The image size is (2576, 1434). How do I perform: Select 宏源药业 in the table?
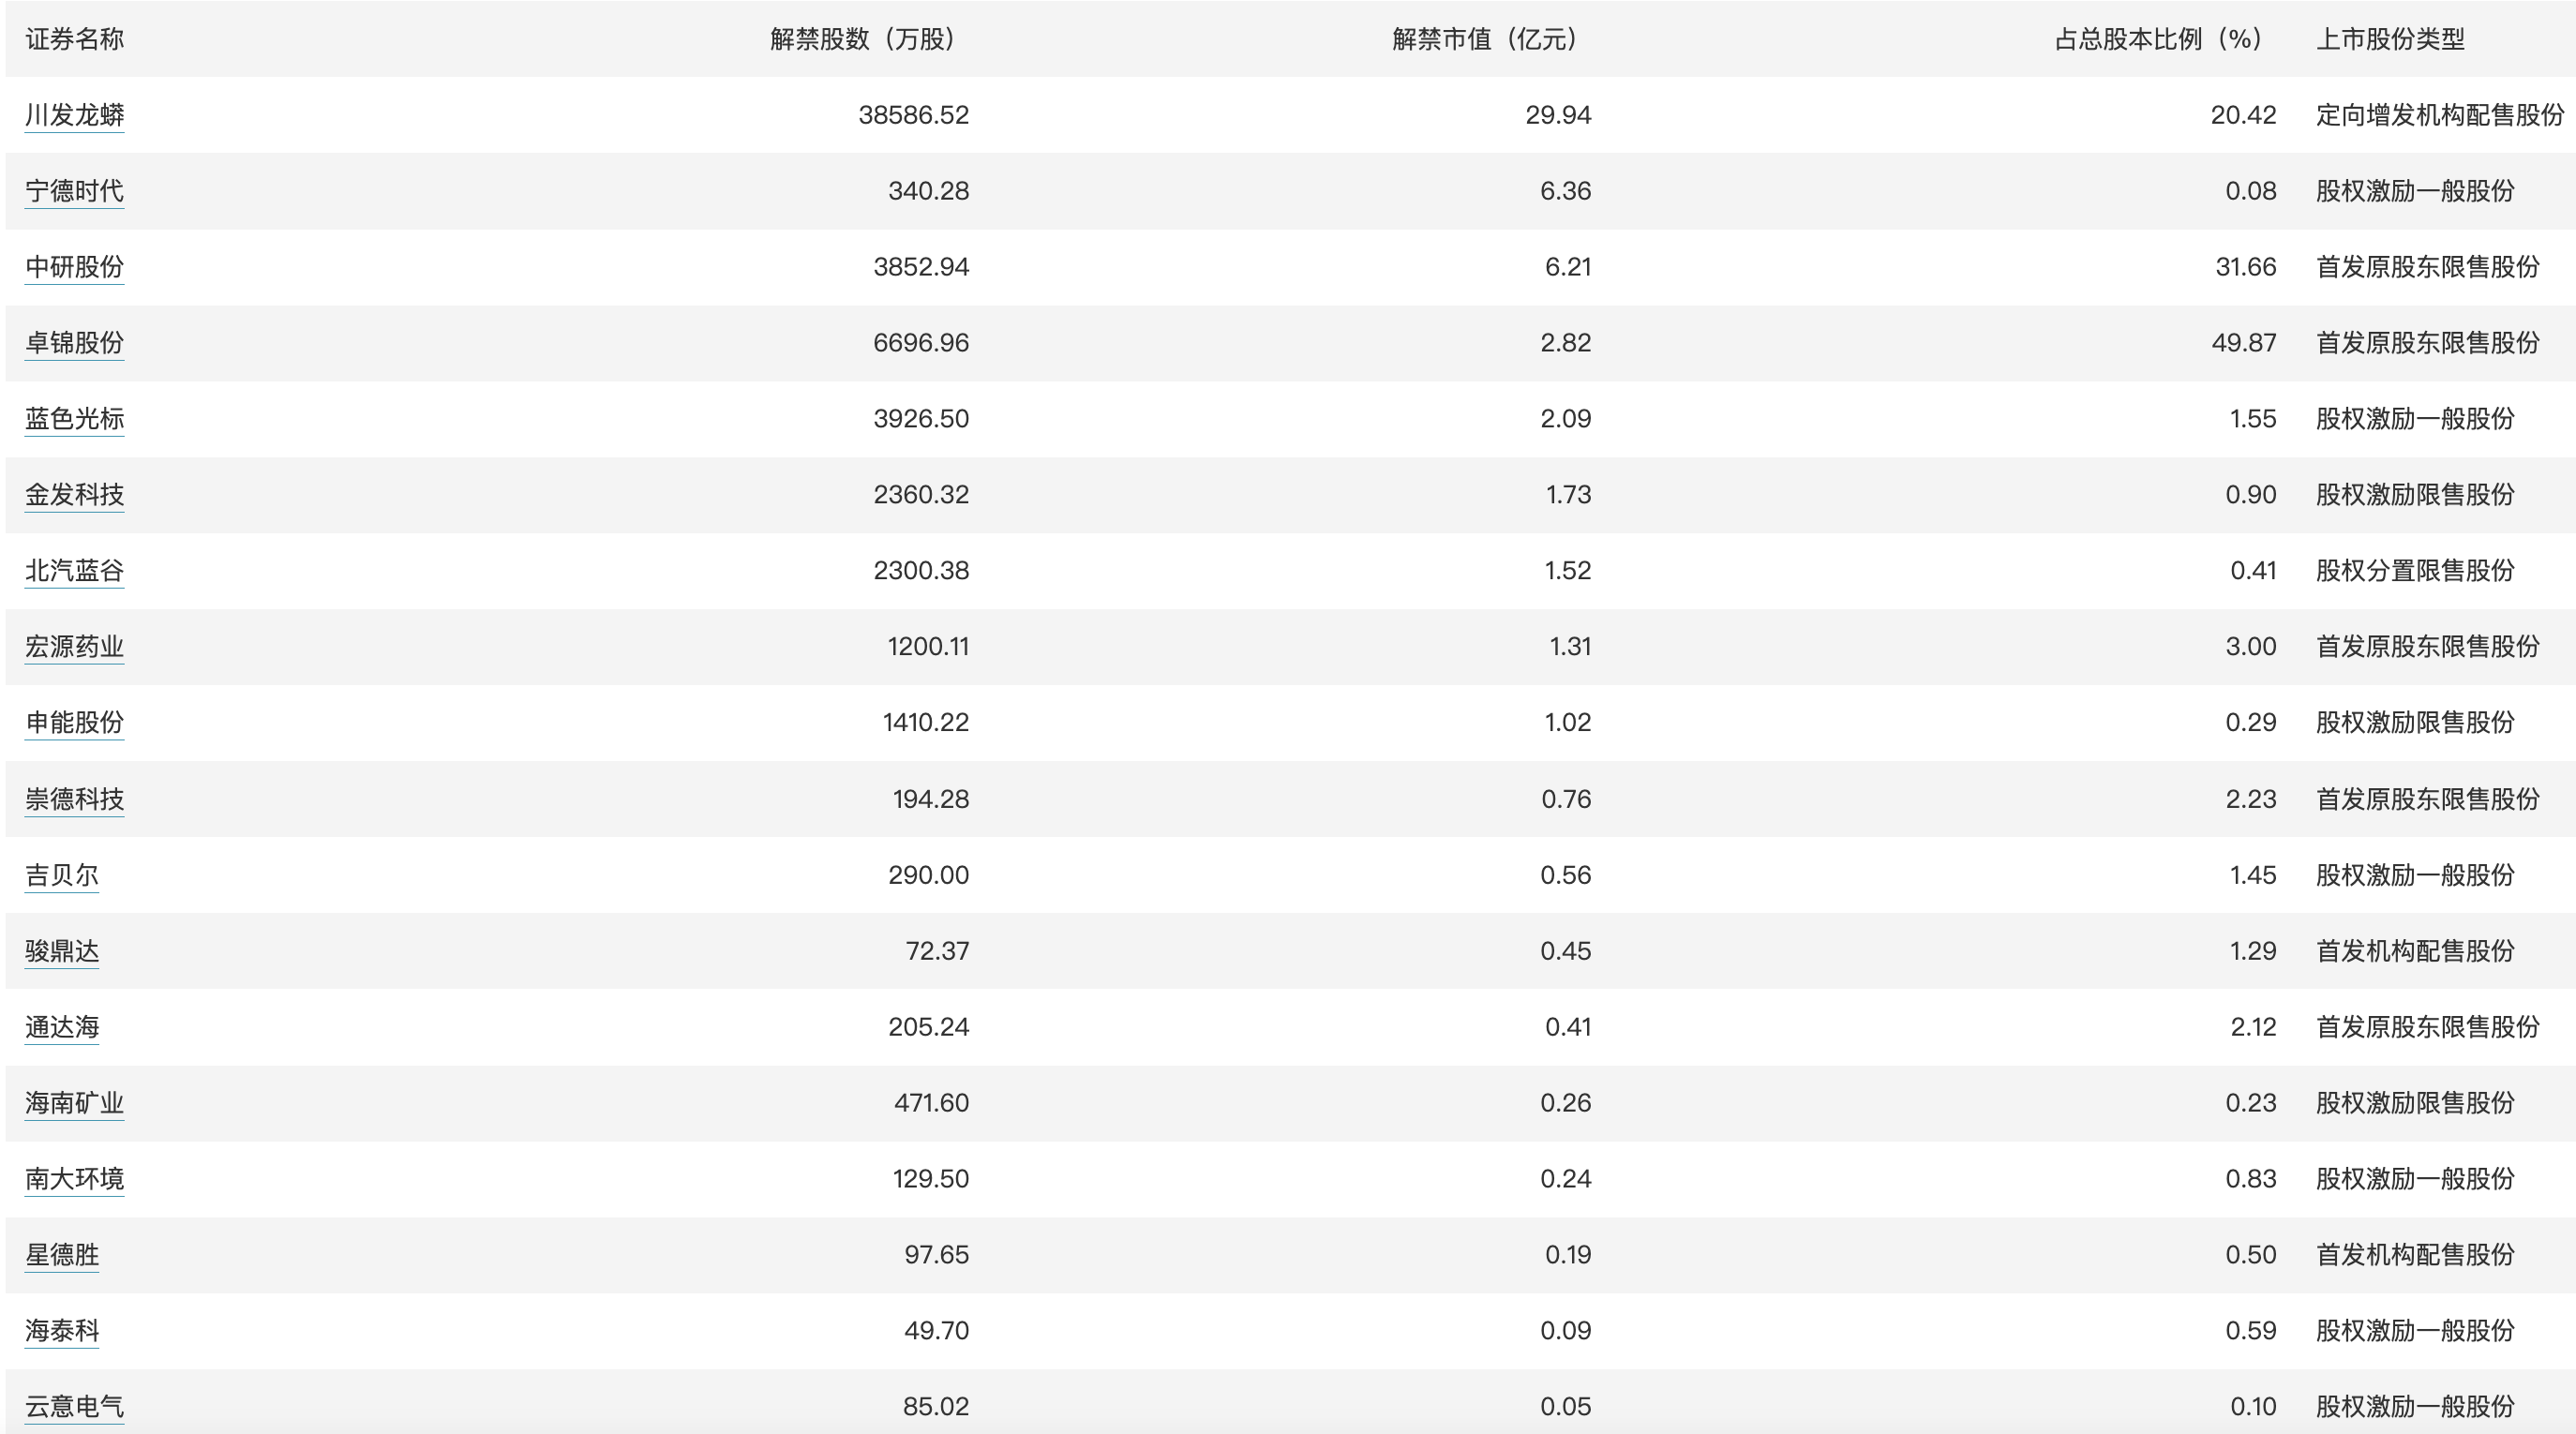point(75,647)
